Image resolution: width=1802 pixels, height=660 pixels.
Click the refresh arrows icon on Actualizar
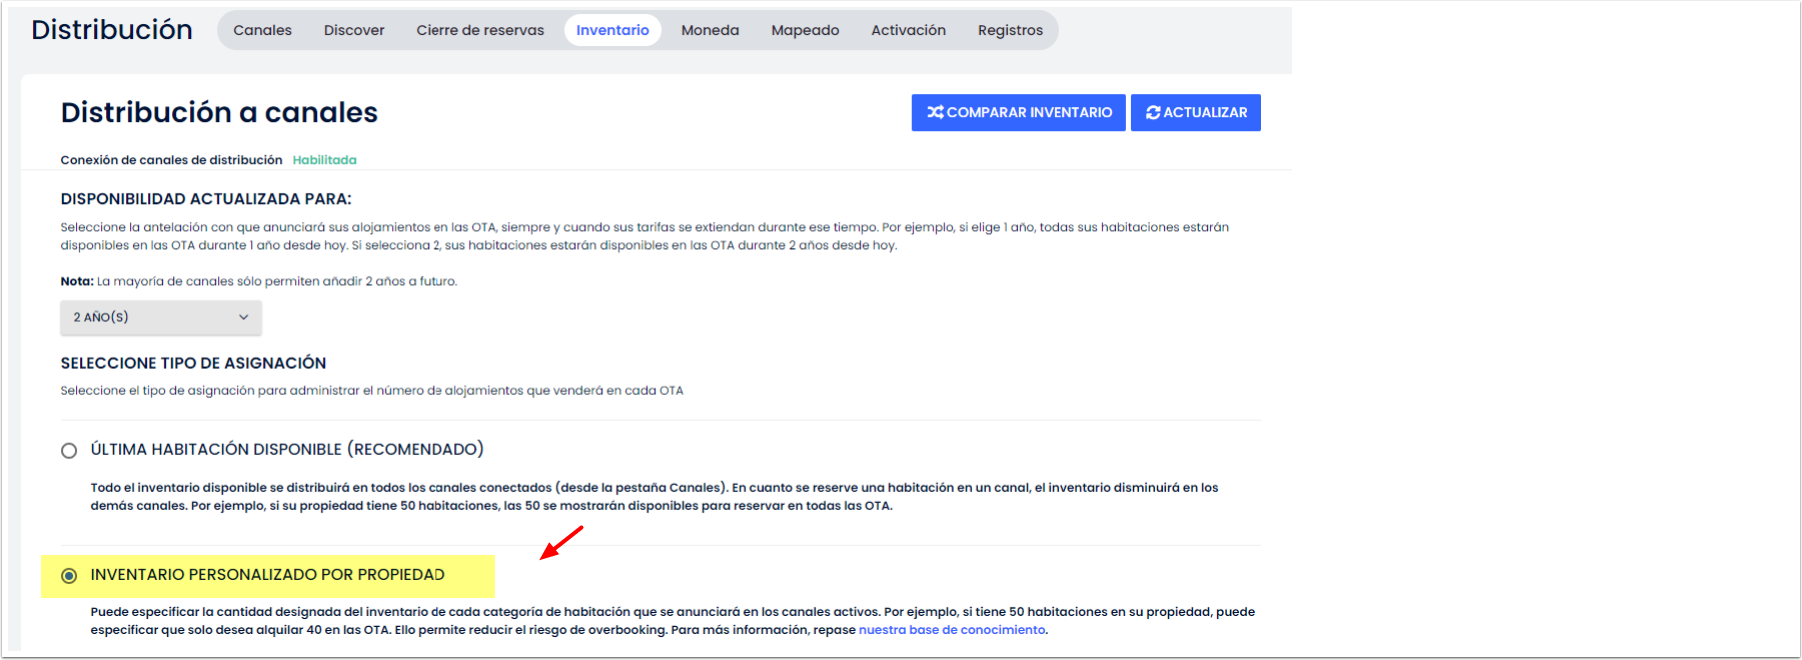pyautogui.click(x=1153, y=113)
